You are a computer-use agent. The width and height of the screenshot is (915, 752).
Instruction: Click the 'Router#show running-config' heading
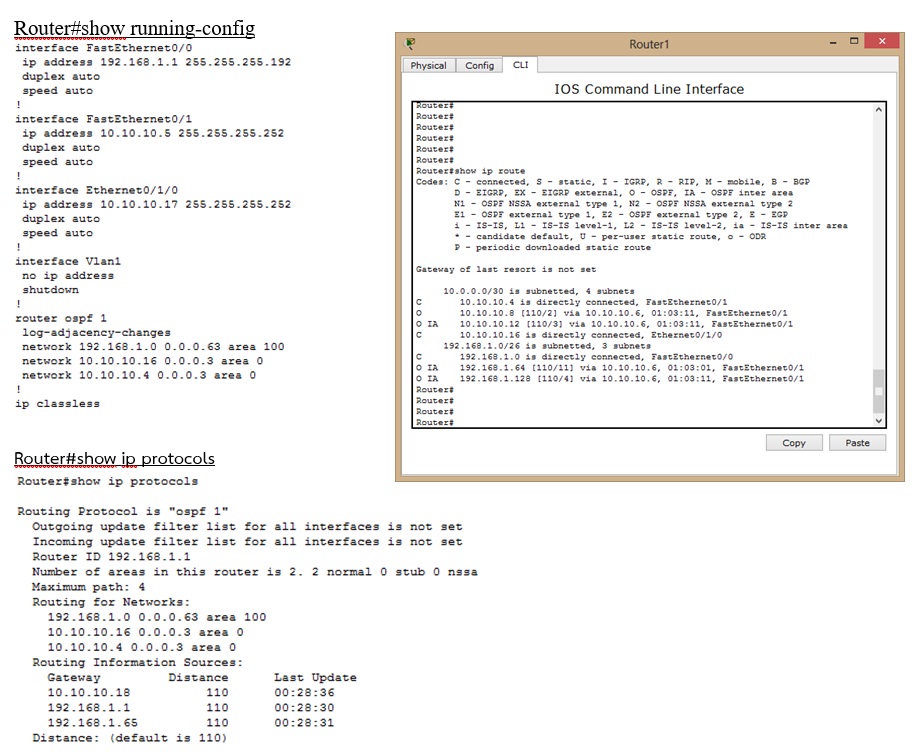click(x=134, y=28)
